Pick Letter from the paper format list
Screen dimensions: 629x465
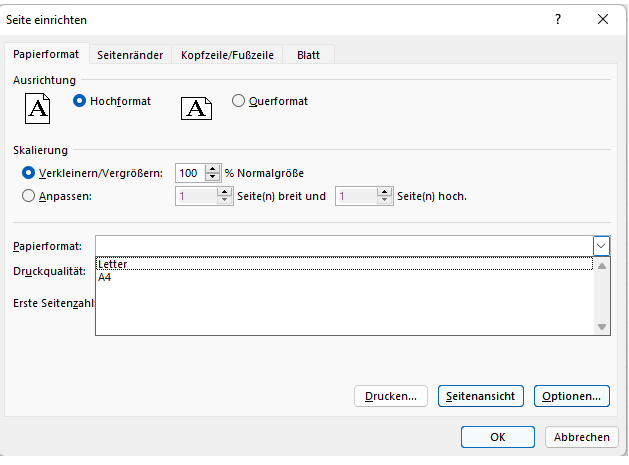click(x=345, y=264)
